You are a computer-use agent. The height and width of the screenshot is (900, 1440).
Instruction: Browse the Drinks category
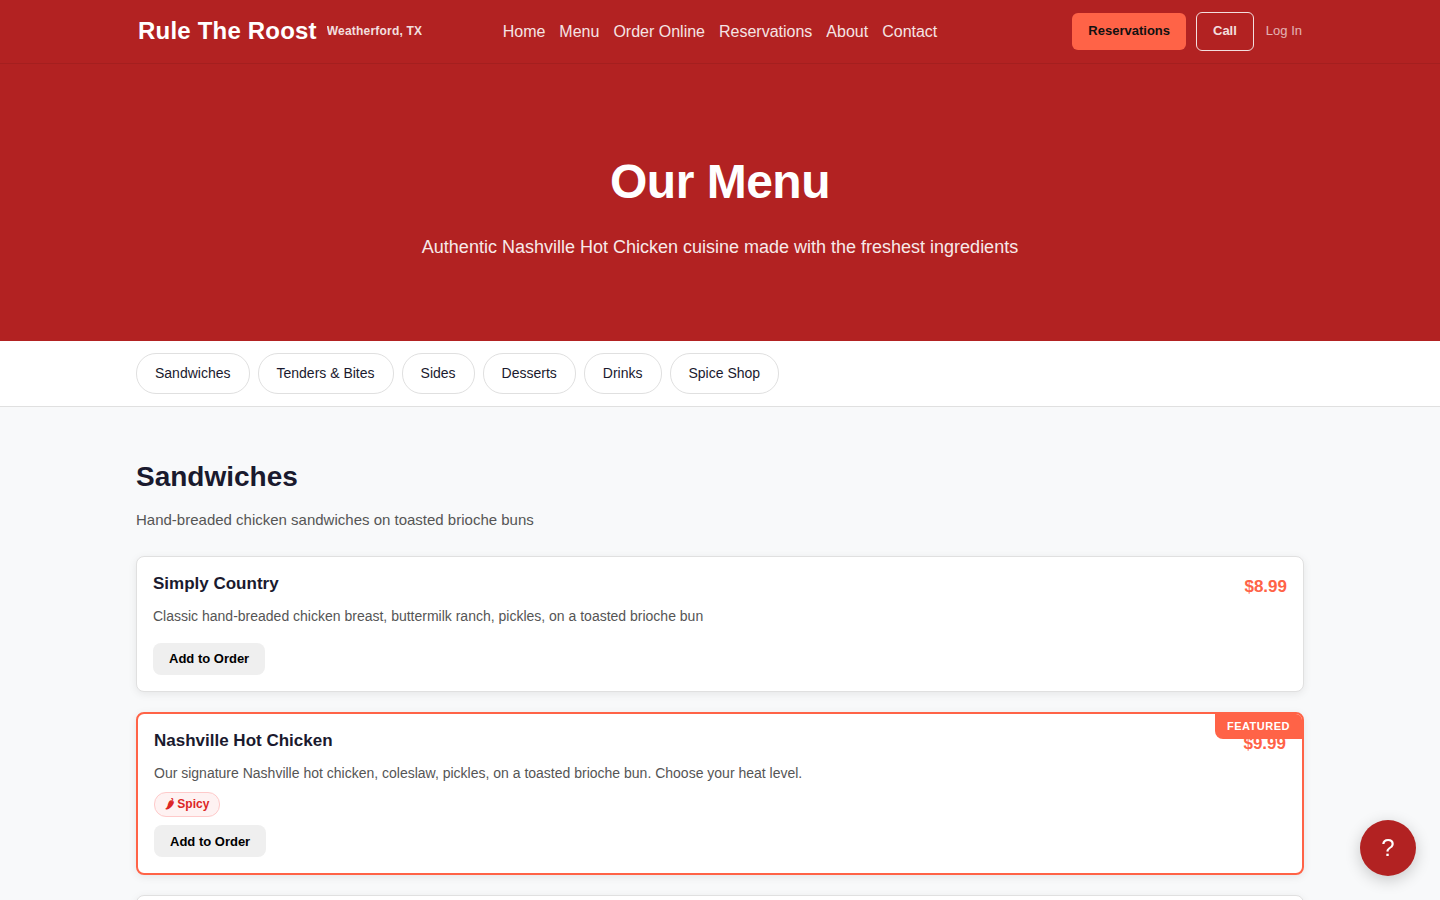click(x=622, y=373)
